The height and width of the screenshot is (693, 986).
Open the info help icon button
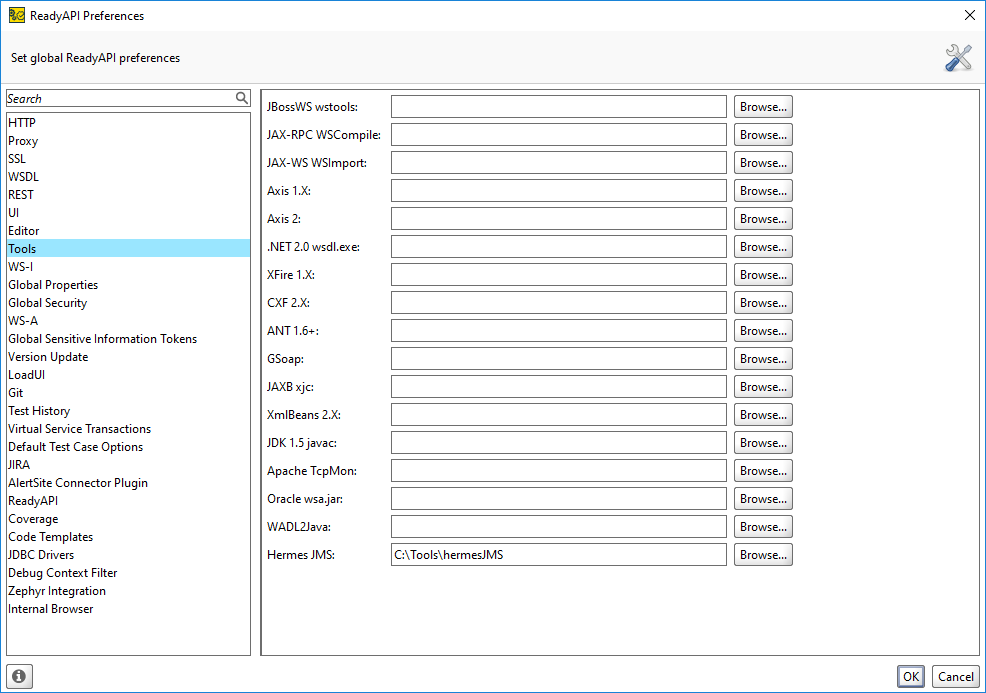pos(19,676)
